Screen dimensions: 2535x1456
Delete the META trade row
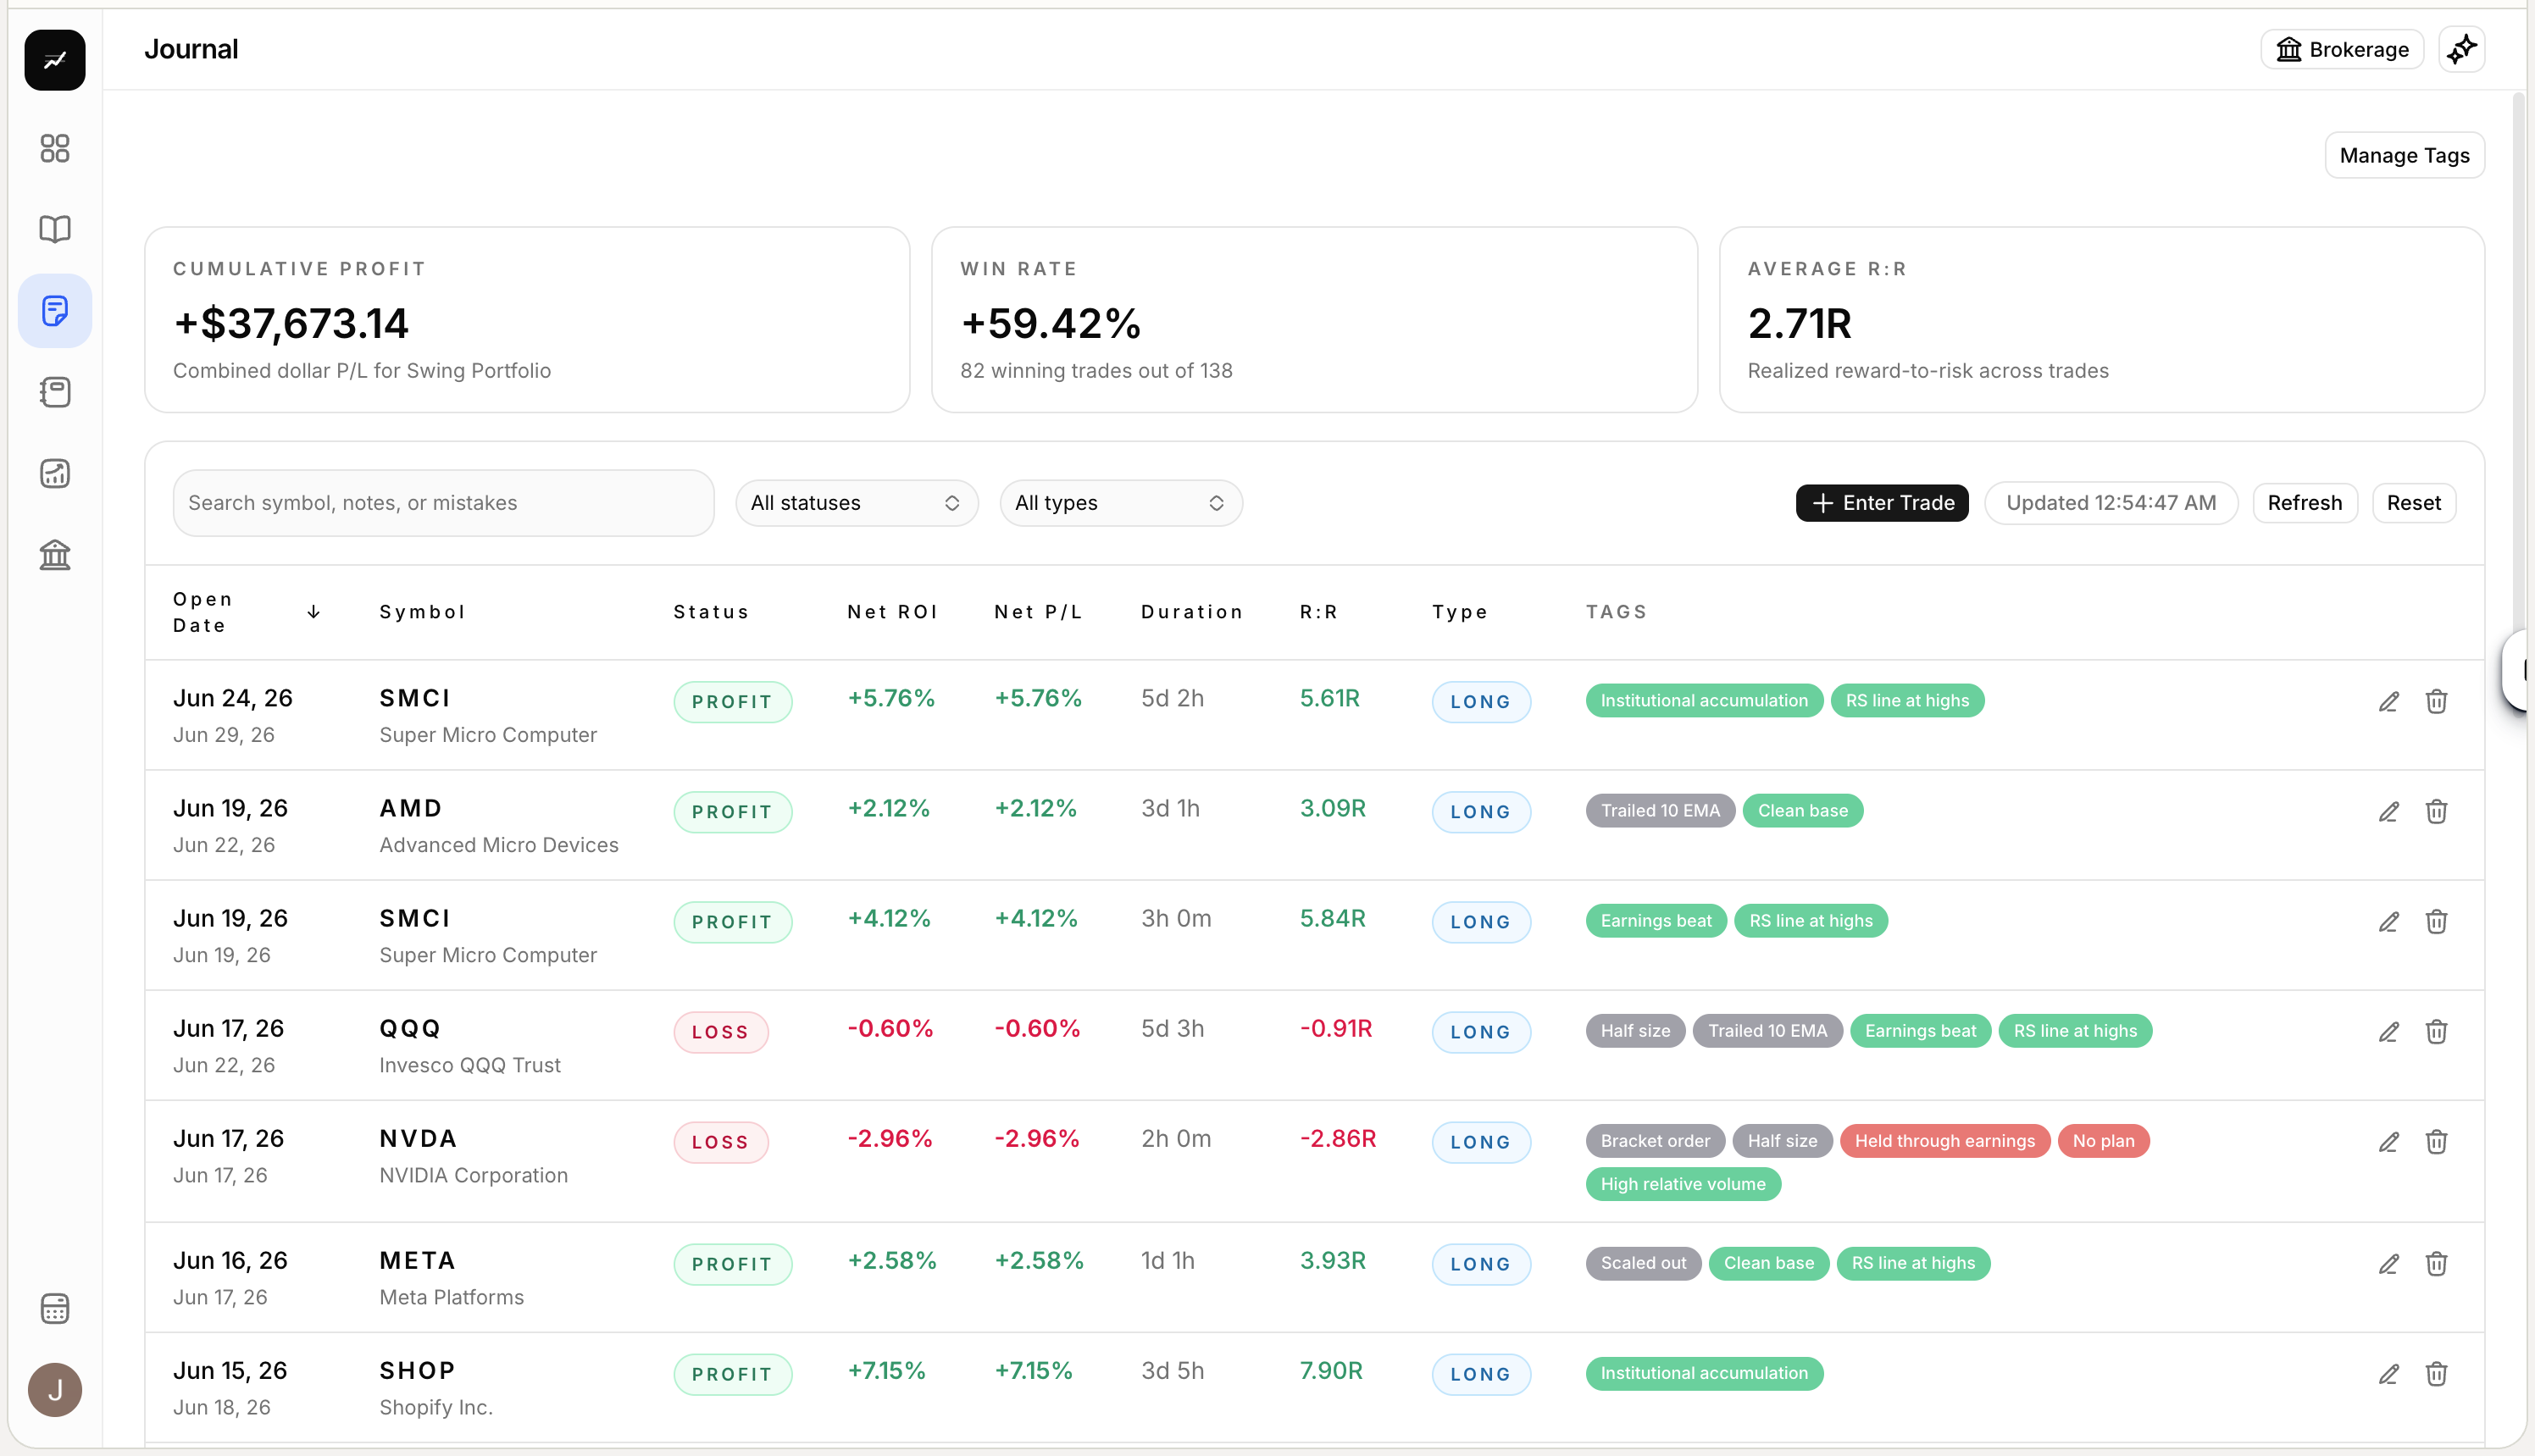pyautogui.click(x=2437, y=1264)
